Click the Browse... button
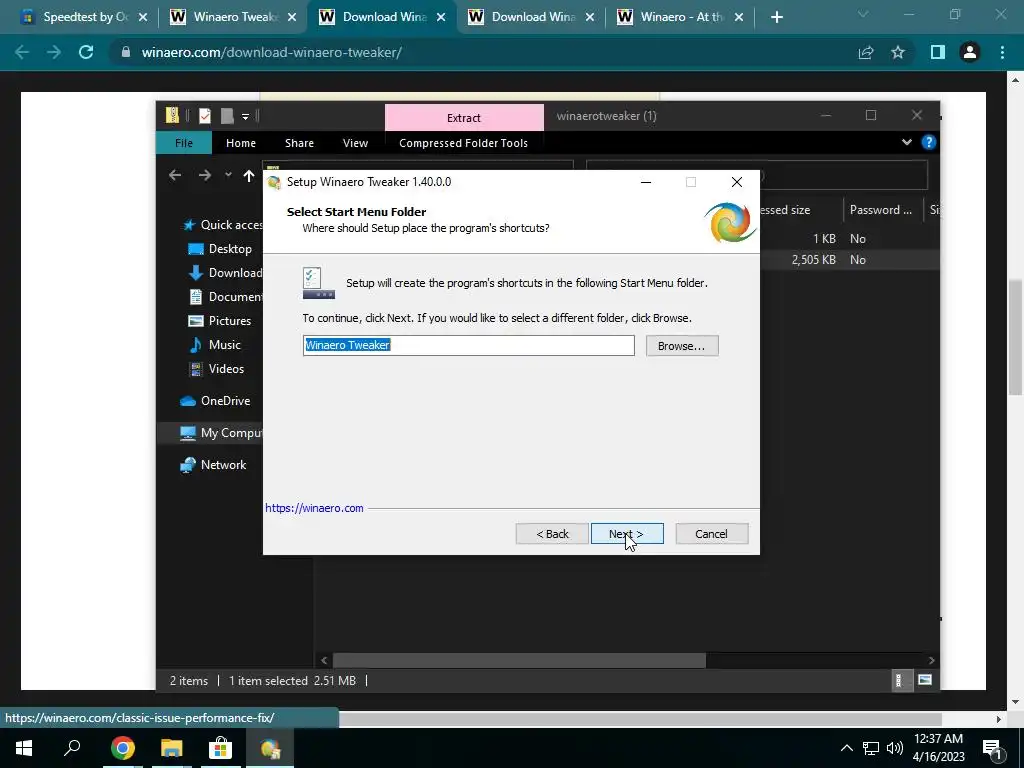 682,345
